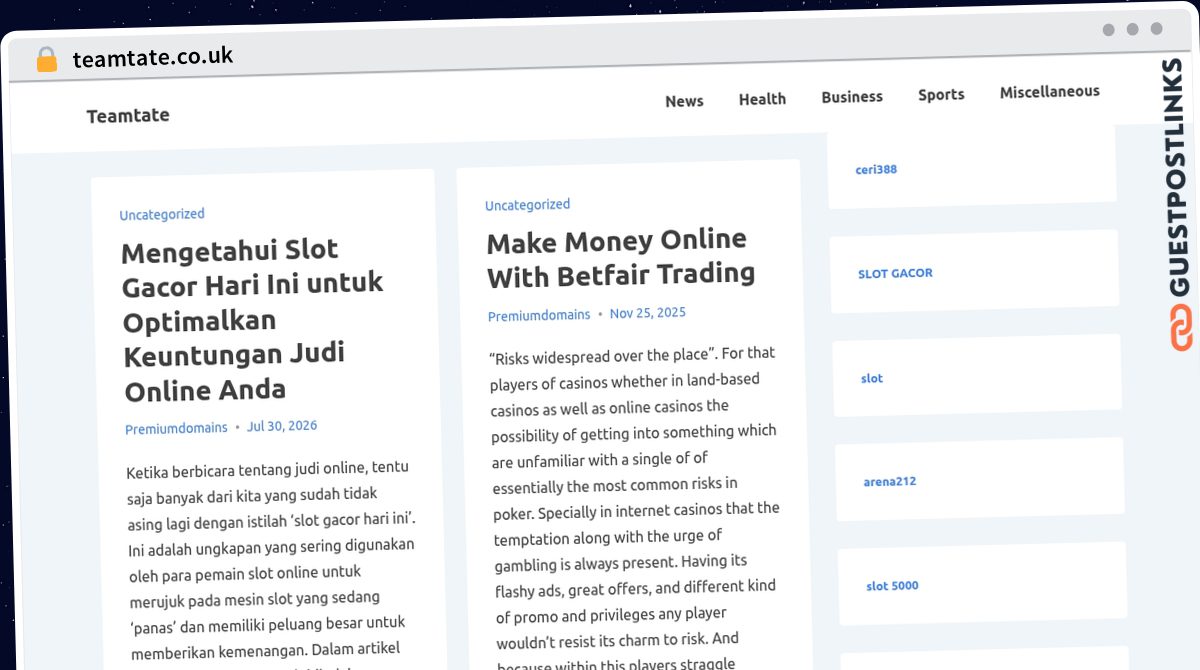
Task: Click Uncategorized above the Betfair Trading article
Action: pyautogui.click(x=527, y=205)
